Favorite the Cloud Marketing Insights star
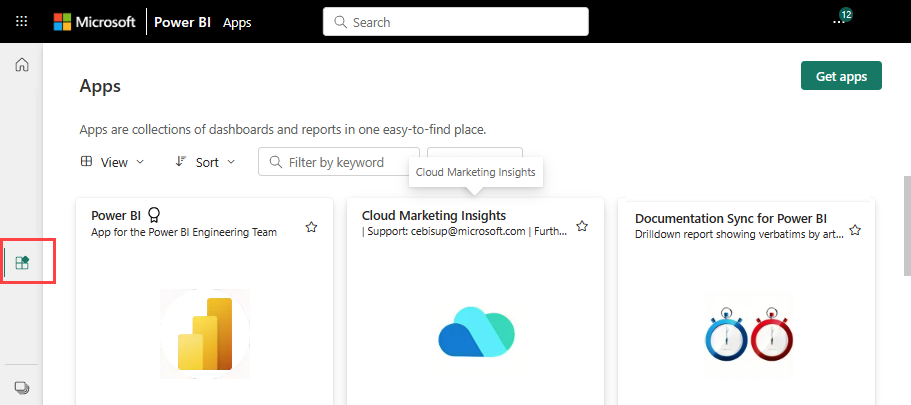911x405 pixels. tap(582, 226)
